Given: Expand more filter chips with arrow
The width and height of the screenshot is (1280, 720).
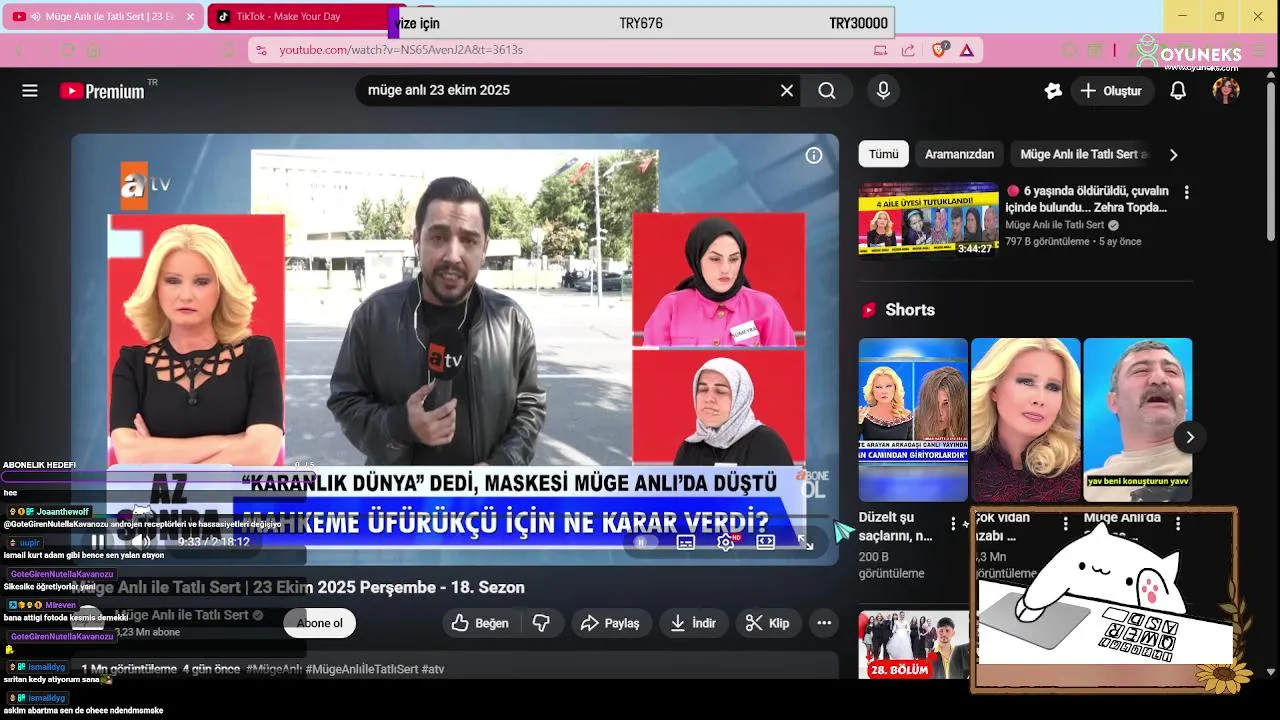Looking at the screenshot, I should pyautogui.click(x=1173, y=155).
